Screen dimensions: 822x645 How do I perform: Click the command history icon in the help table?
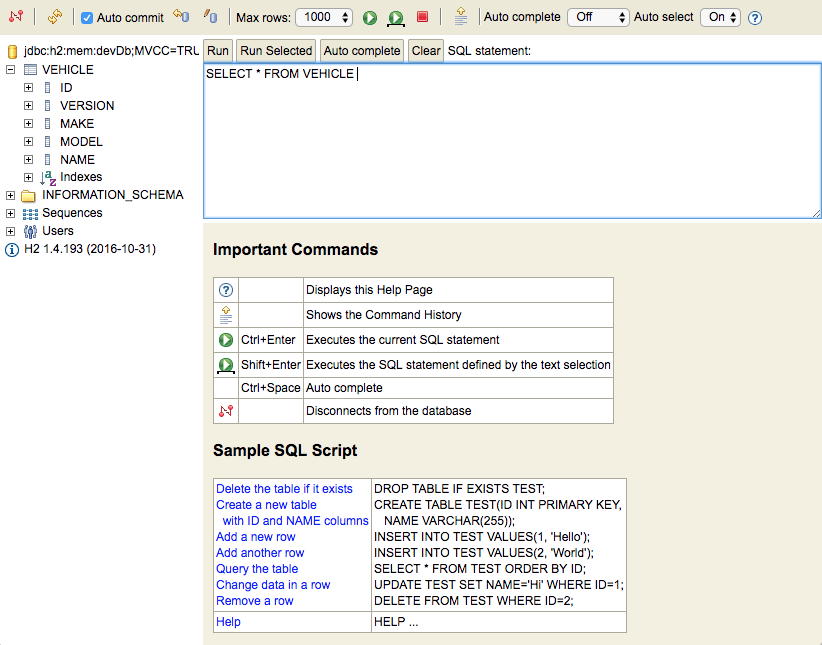click(x=226, y=315)
